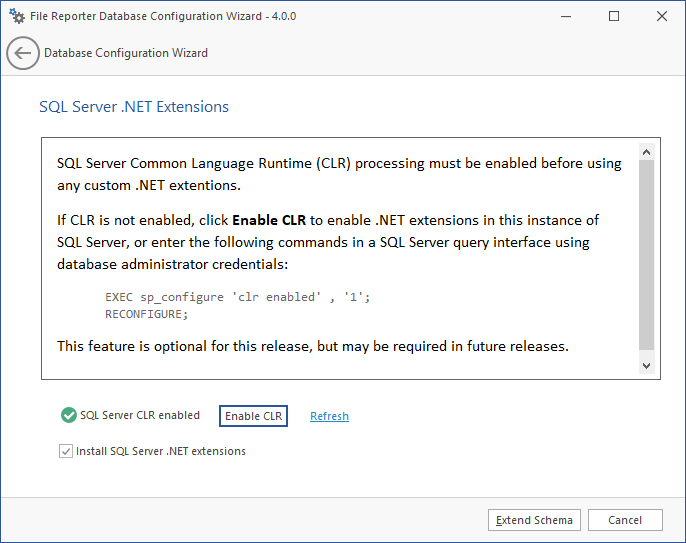Screen dimensions: 686x543
Task: Minimize the wizard window
Action: 567,16
